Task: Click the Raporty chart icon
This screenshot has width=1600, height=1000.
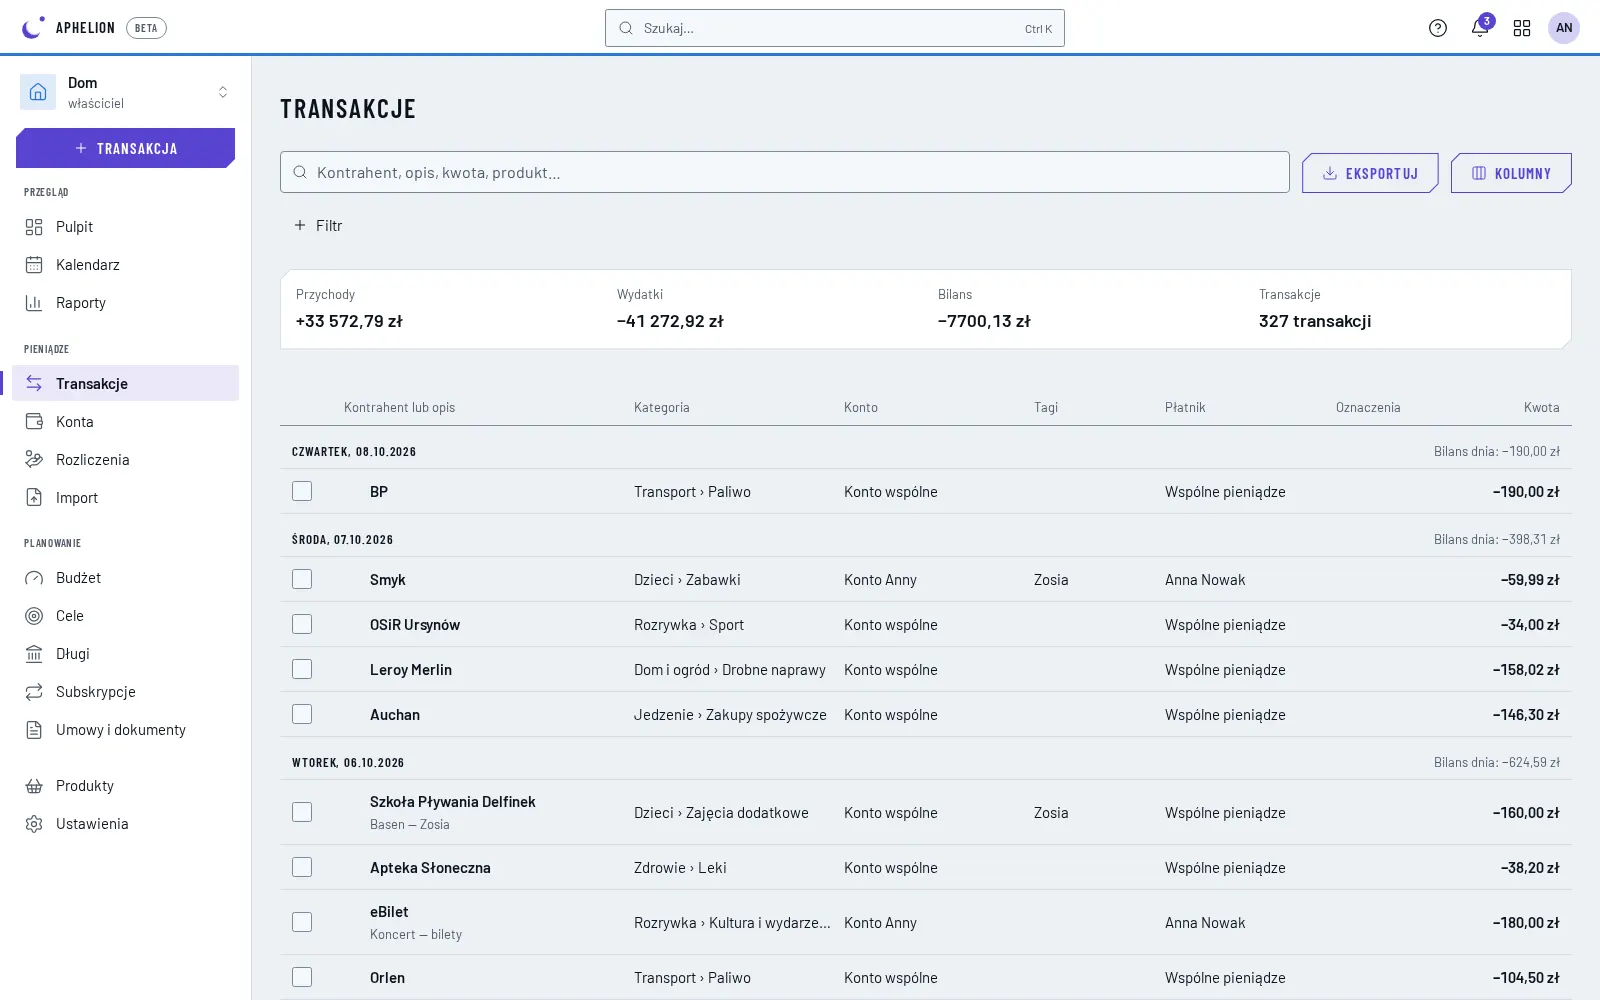Action: (x=34, y=303)
